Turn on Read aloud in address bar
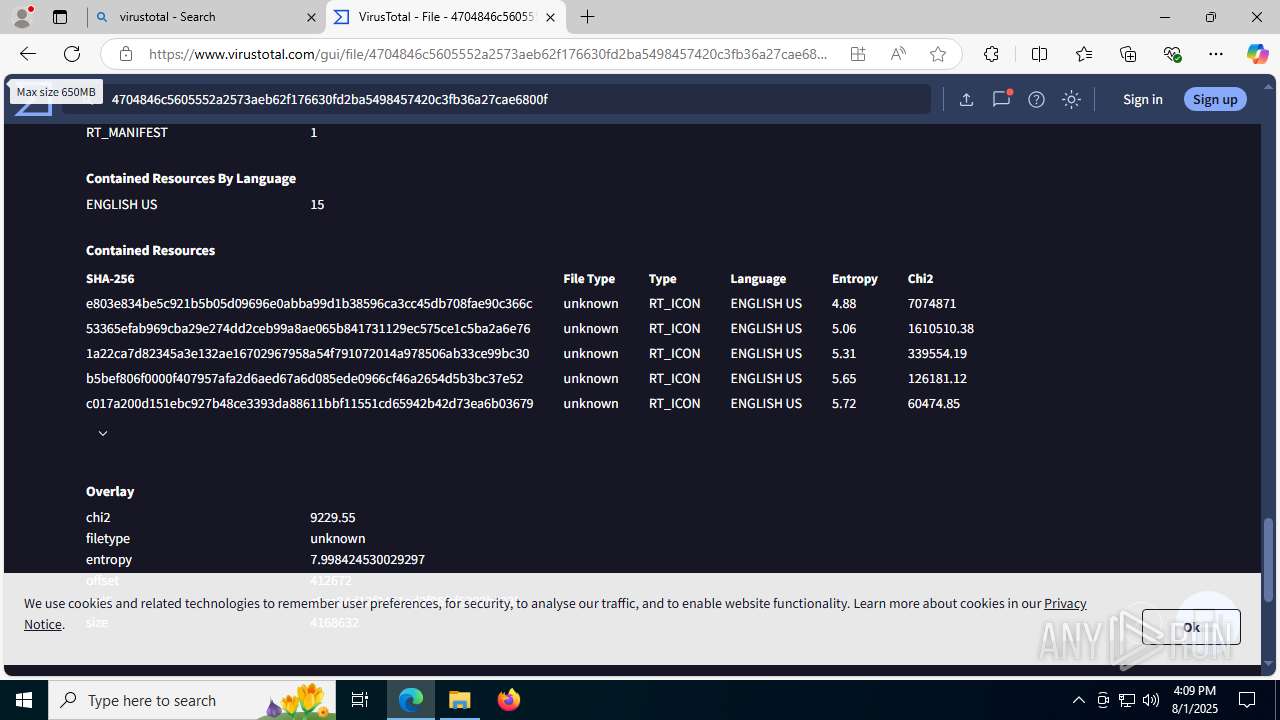Image resolution: width=1280 pixels, height=720 pixels. click(898, 54)
